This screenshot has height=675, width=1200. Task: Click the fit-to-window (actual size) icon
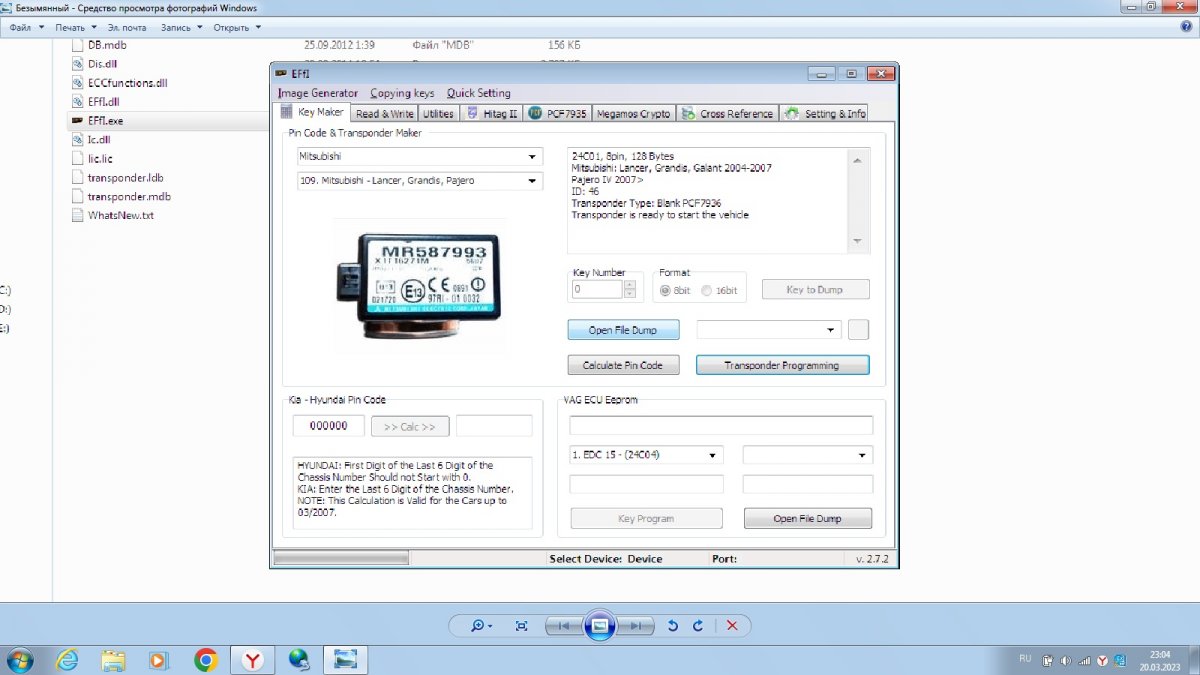coord(521,626)
